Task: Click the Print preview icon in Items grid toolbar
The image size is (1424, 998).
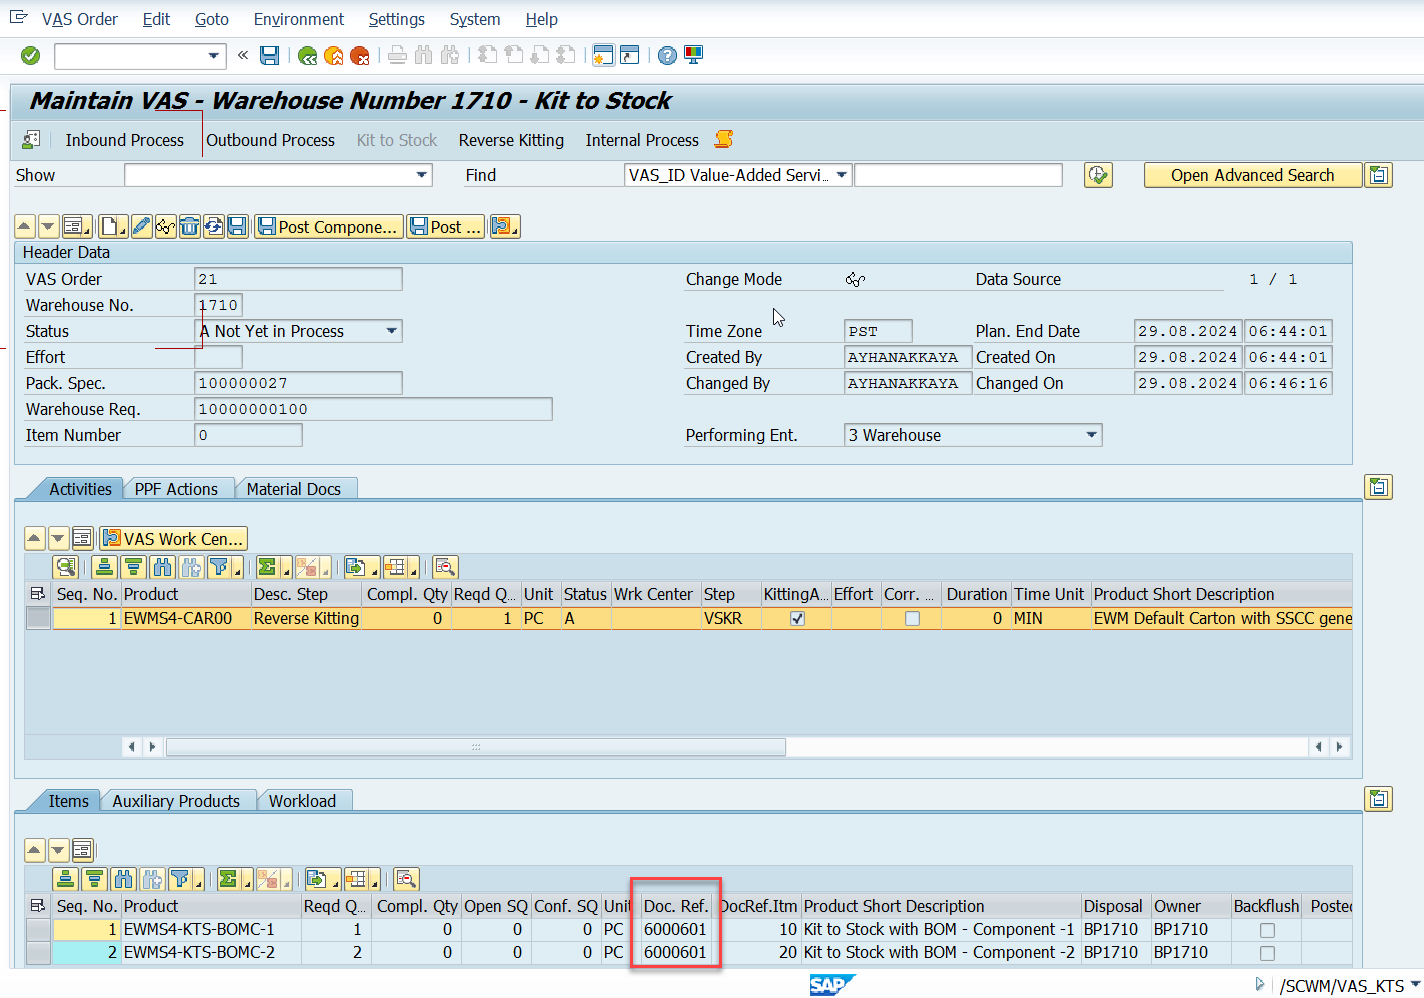Action: (406, 879)
